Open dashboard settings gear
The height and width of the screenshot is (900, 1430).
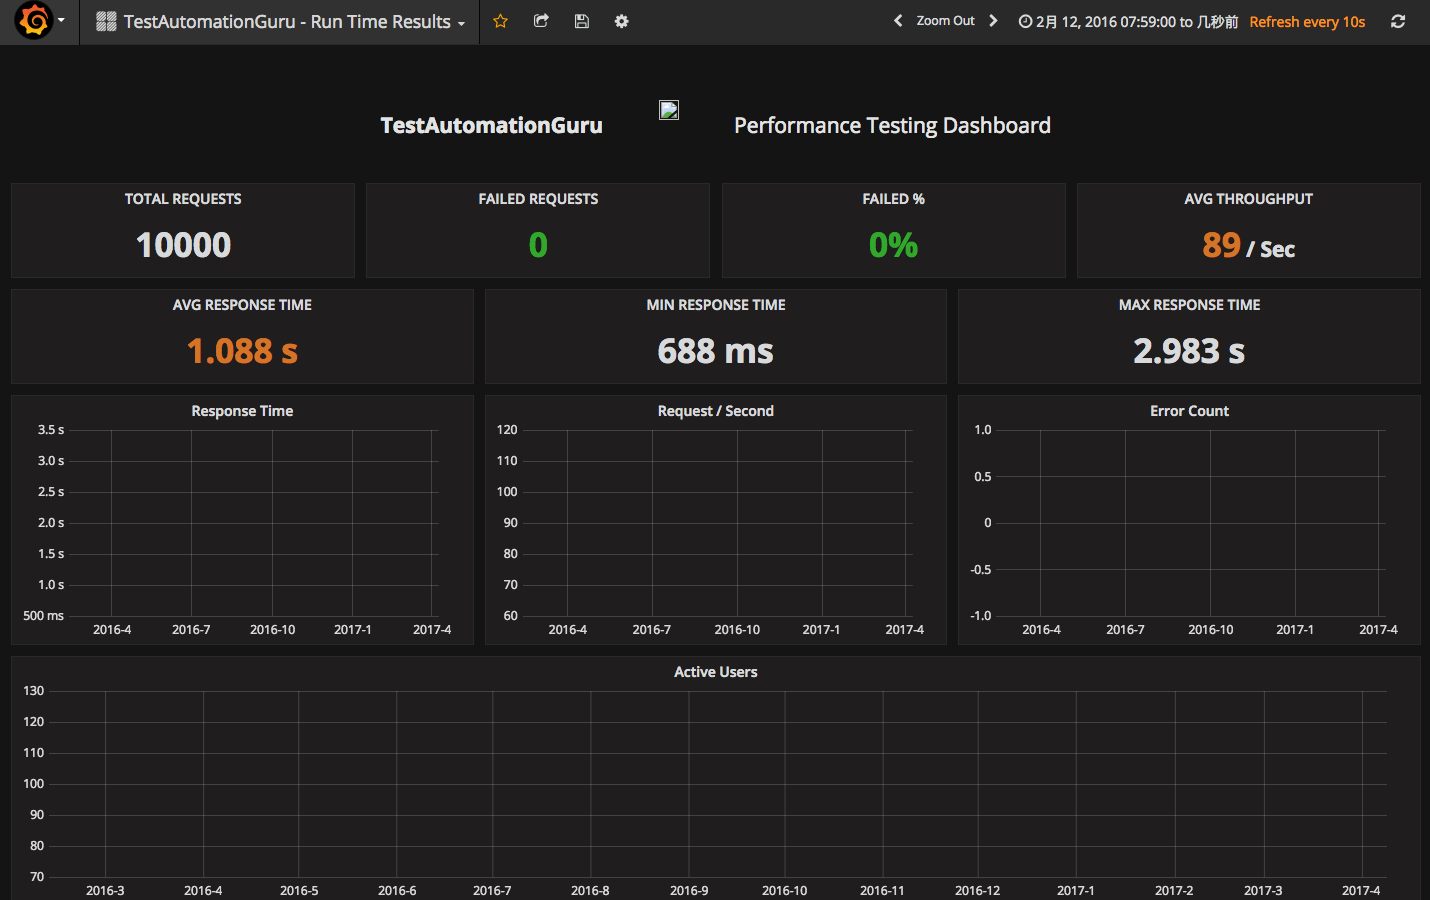pos(622,21)
